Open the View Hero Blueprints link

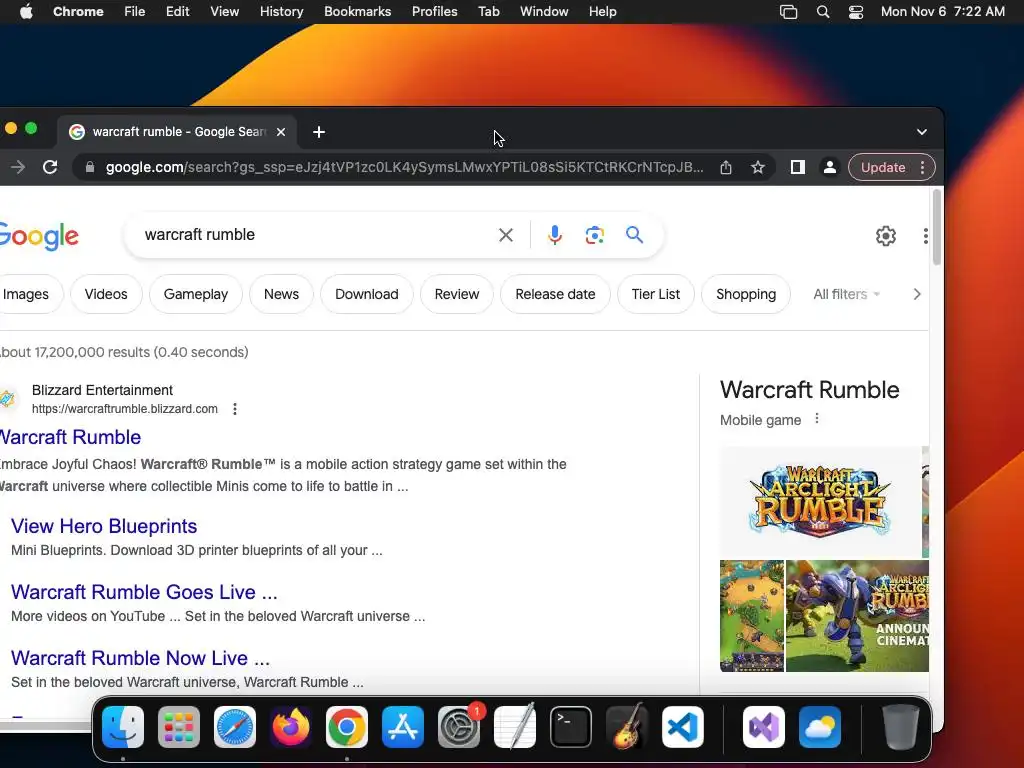[104, 526]
